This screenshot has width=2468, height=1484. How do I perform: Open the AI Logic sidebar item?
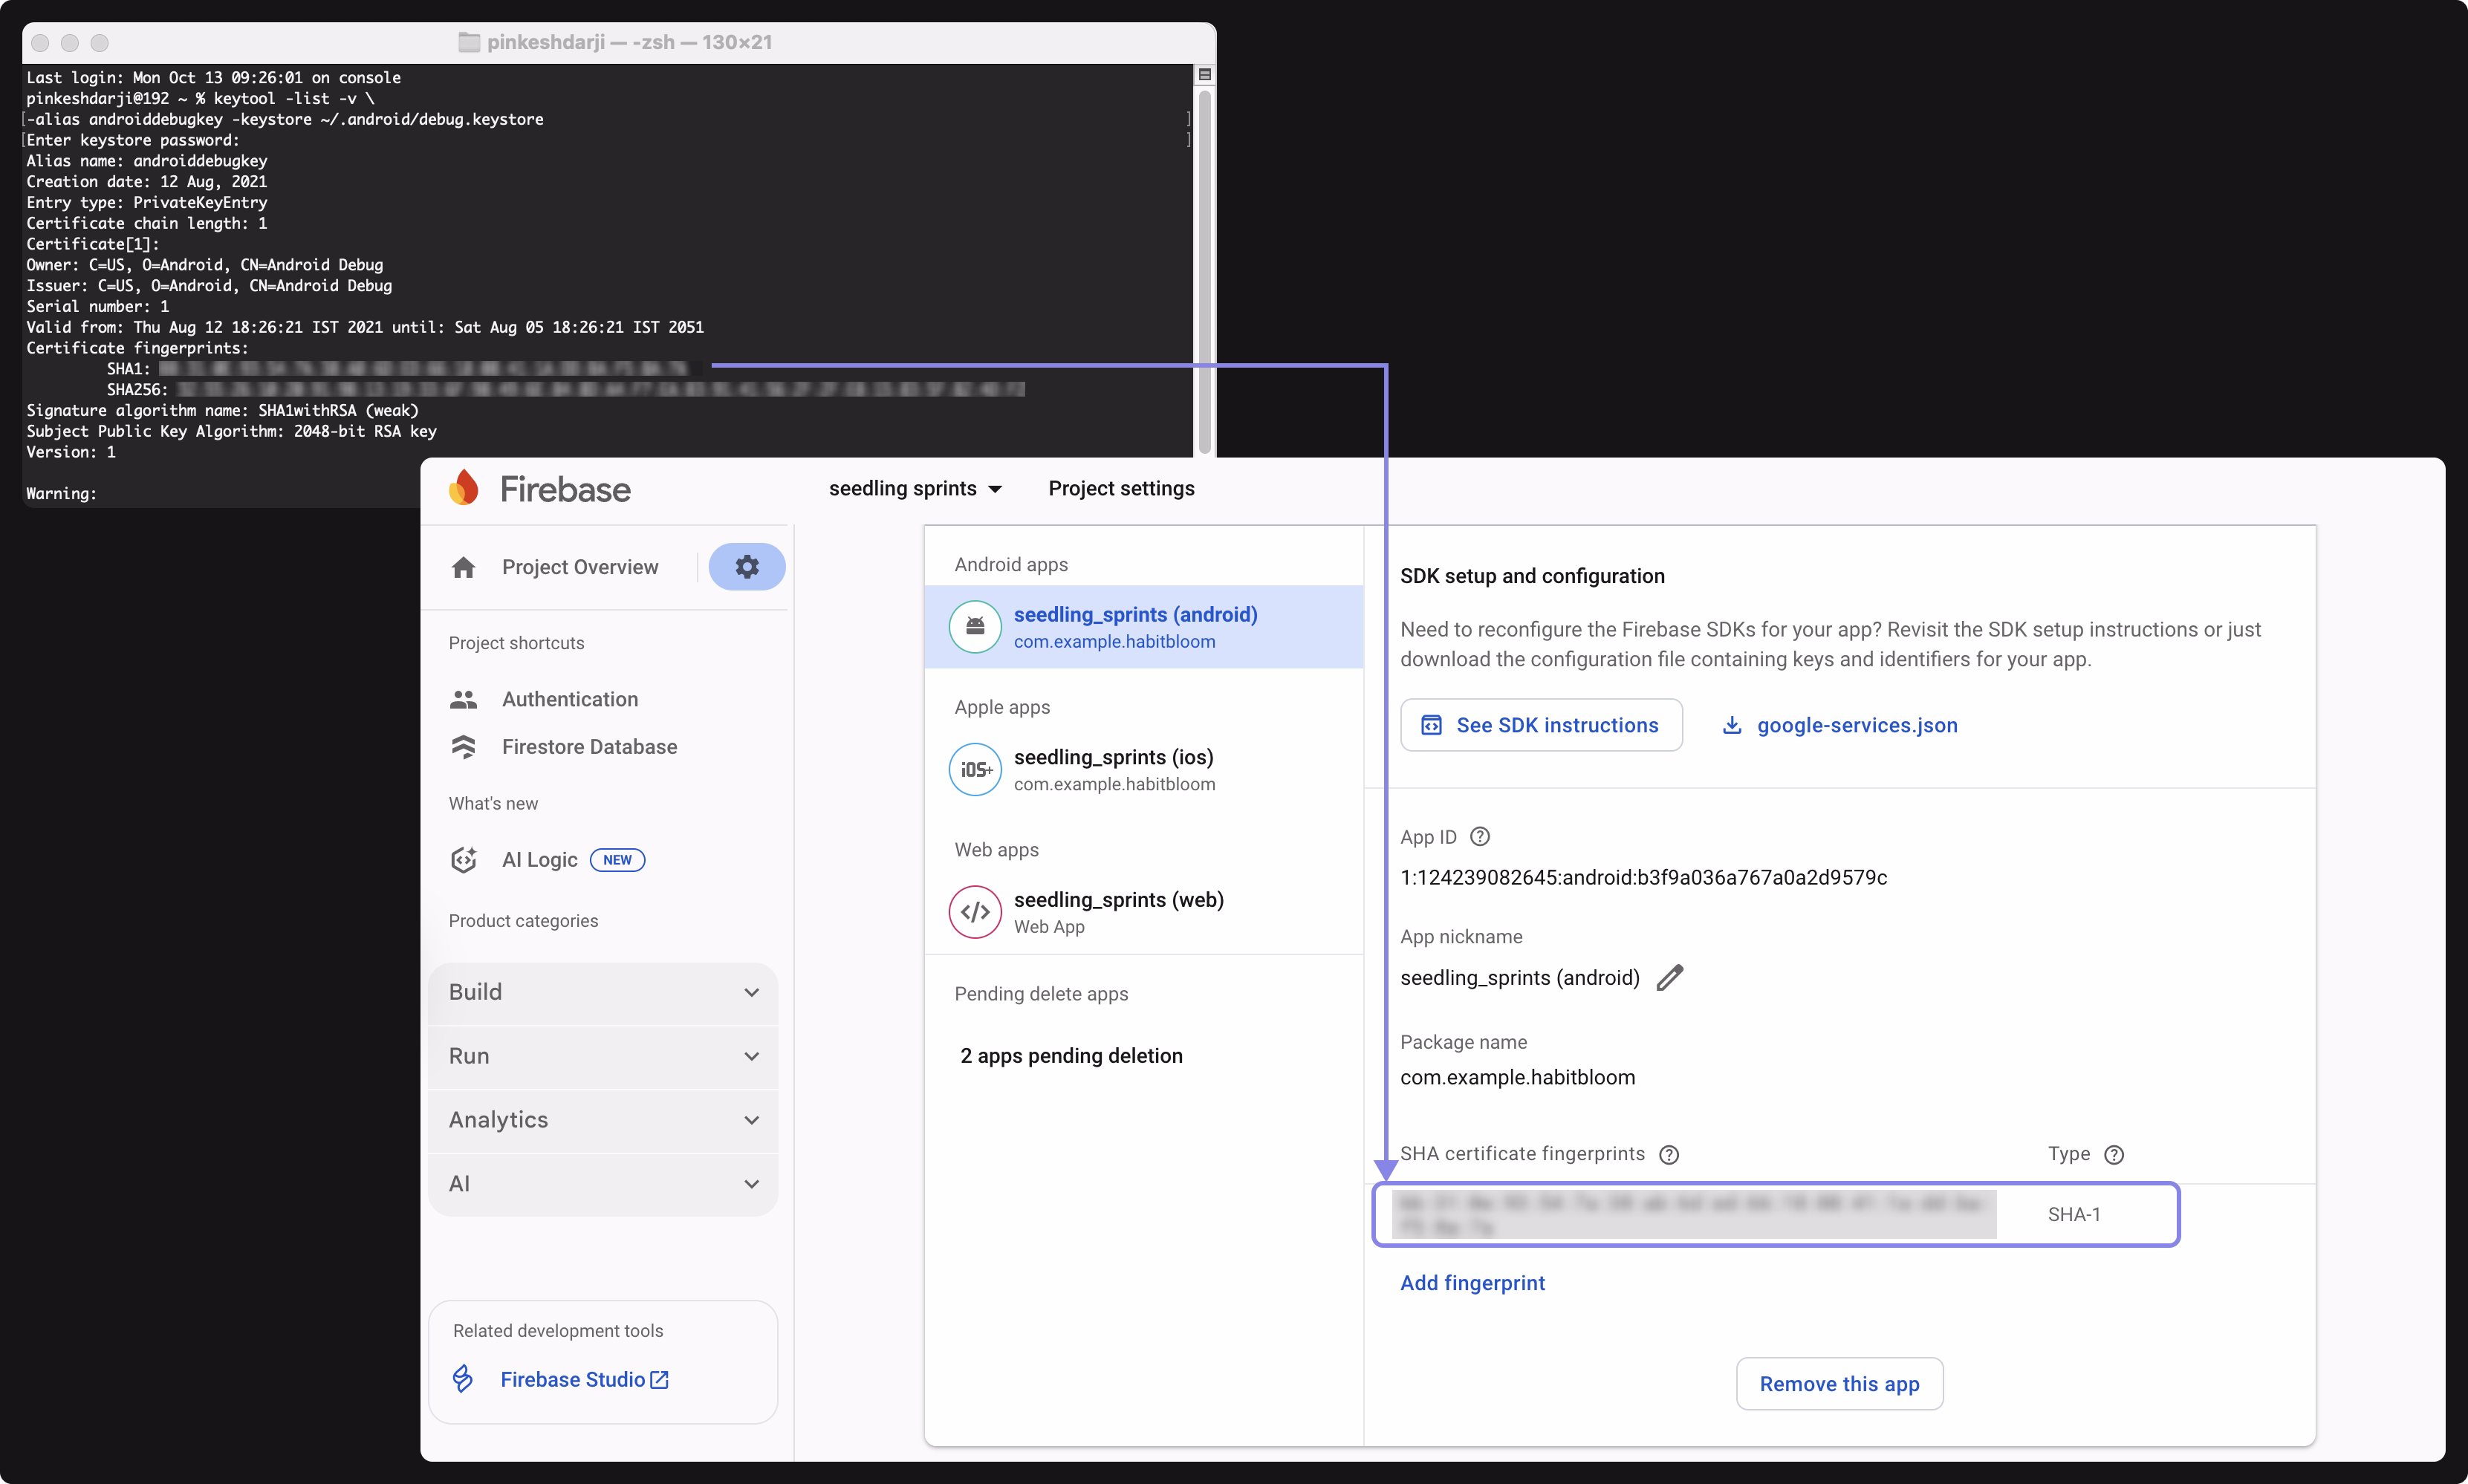(x=540, y=860)
